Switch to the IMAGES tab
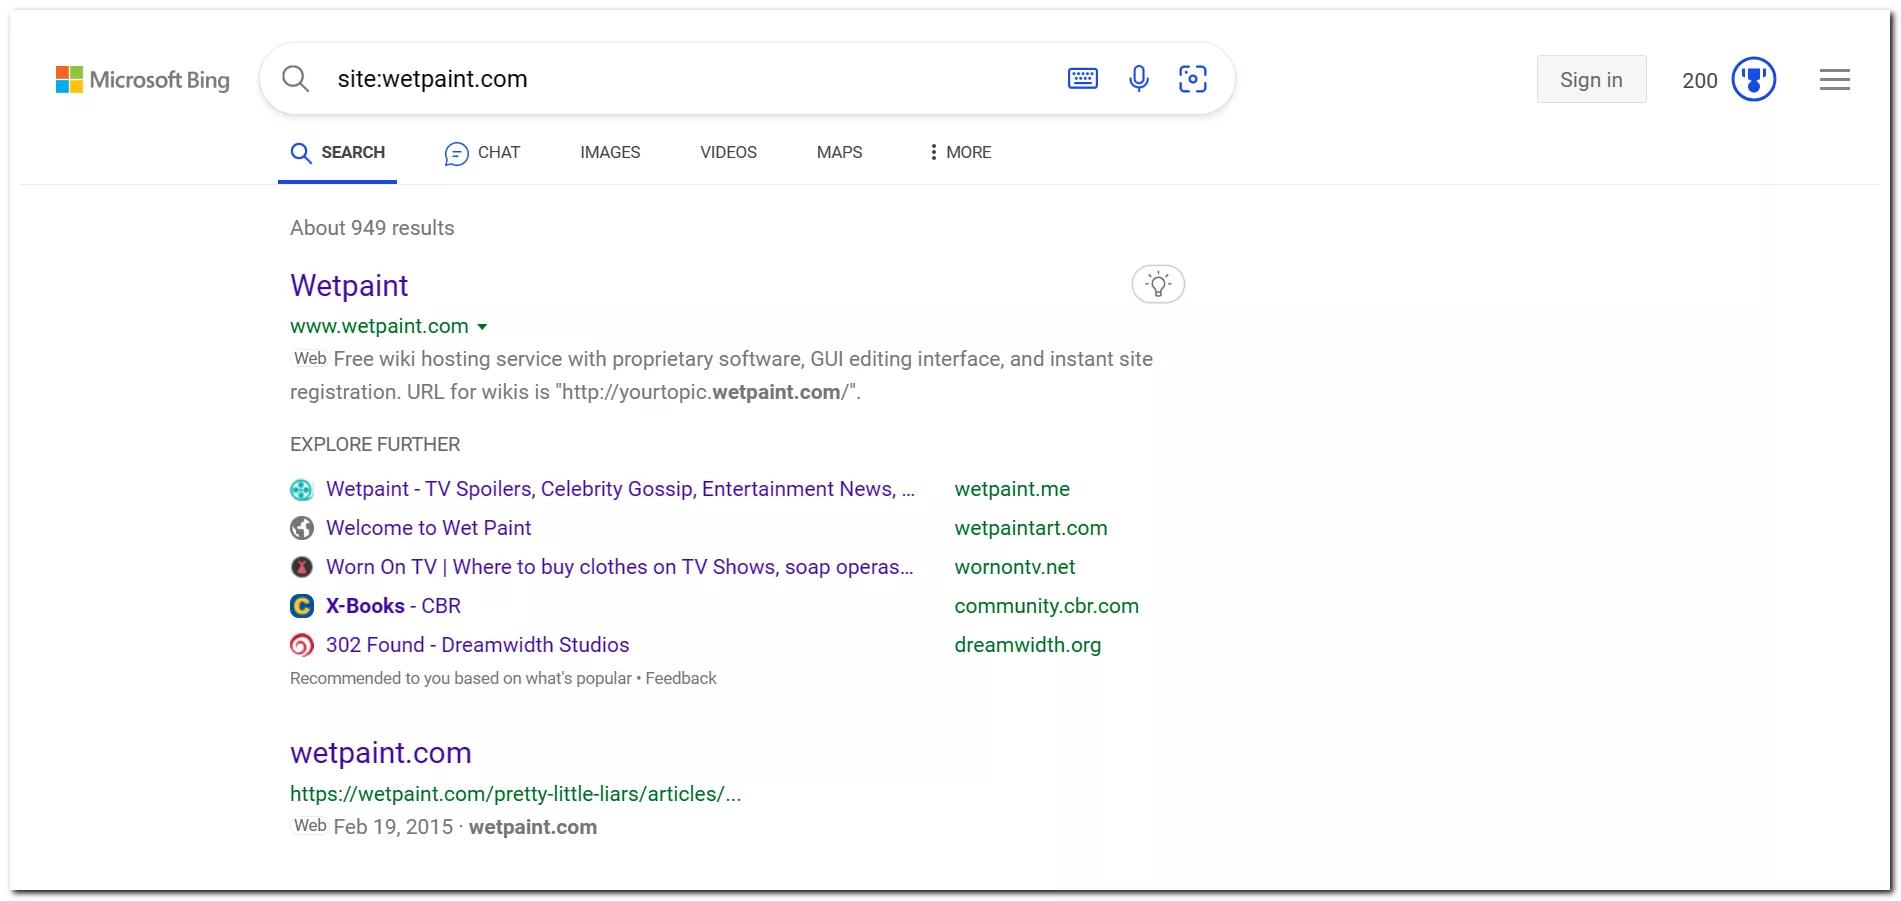Viewport: 1901px width, 901px height. click(x=610, y=152)
